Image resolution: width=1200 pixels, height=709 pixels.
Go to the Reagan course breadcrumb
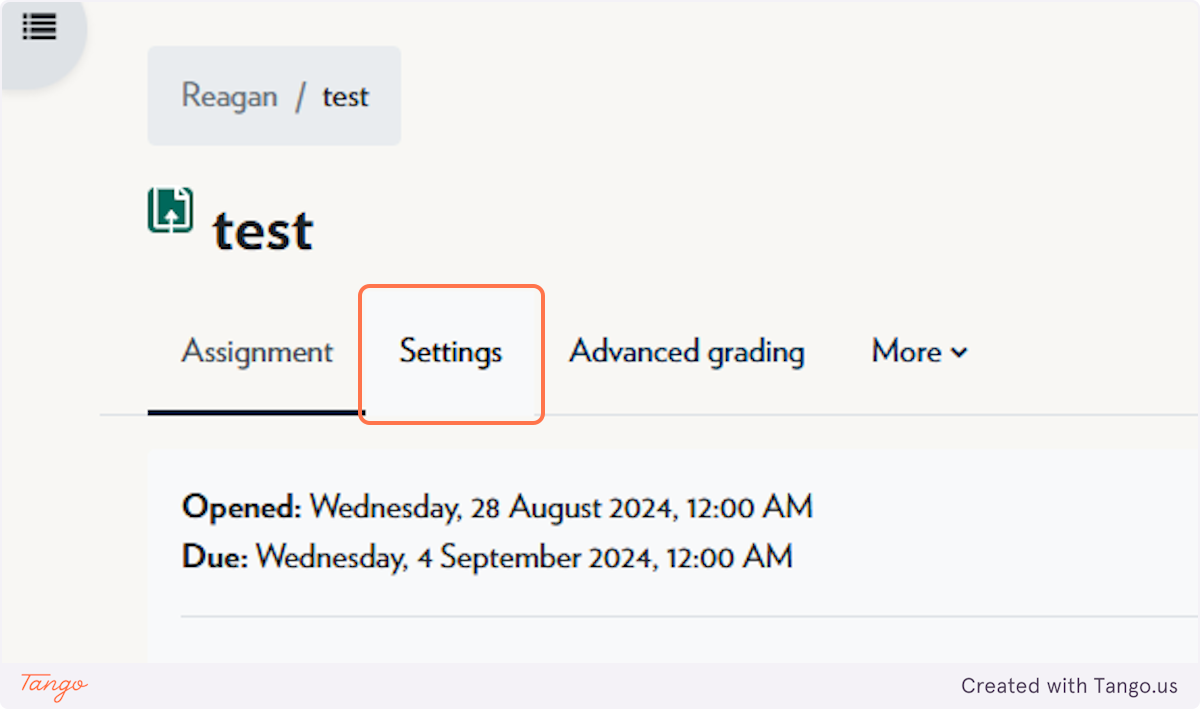click(229, 96)
